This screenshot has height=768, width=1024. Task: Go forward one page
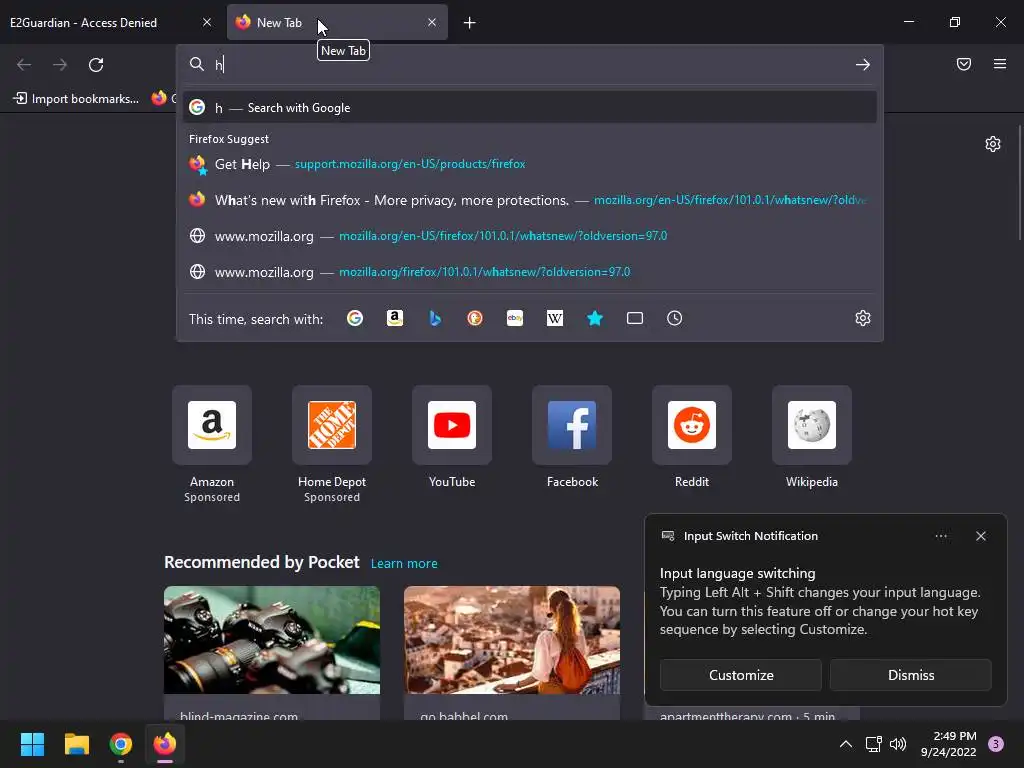(x=60, y=65)
